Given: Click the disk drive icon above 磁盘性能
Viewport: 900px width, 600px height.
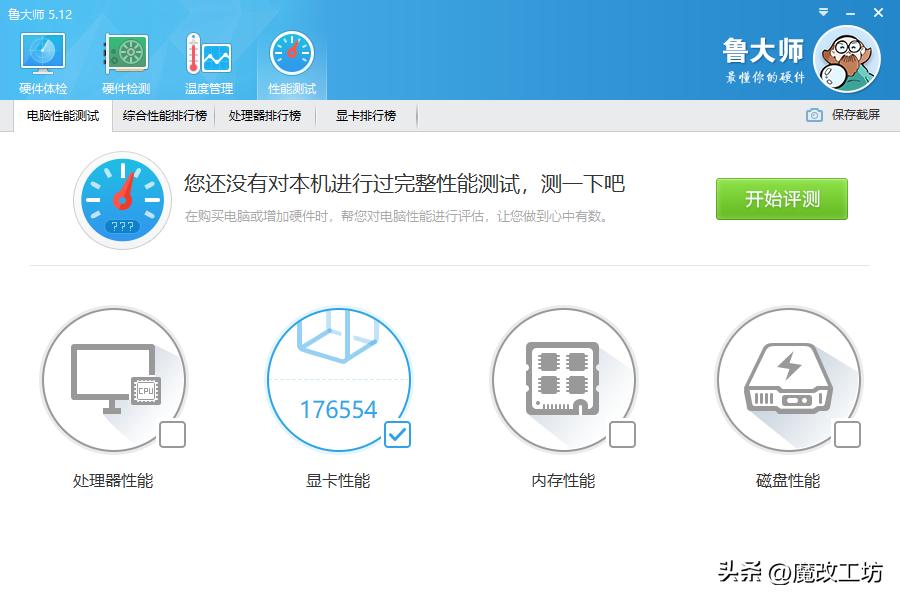Looking at the screenshot, I should (790, 375).
